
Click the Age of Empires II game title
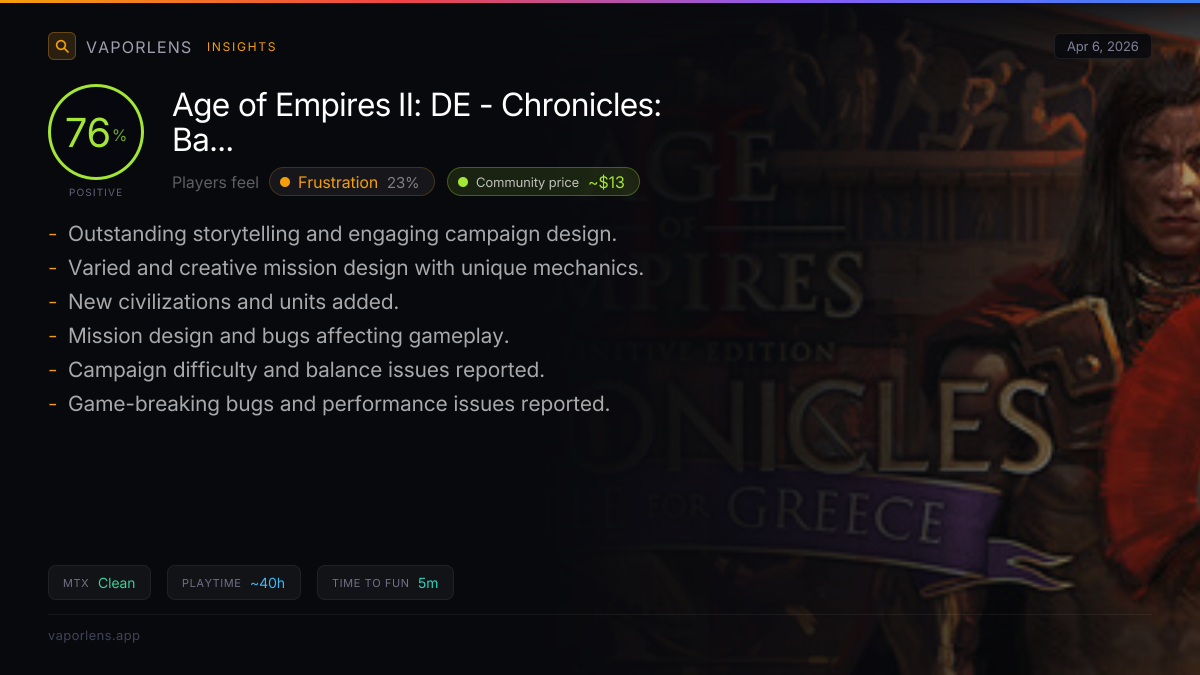coord(416,122)
